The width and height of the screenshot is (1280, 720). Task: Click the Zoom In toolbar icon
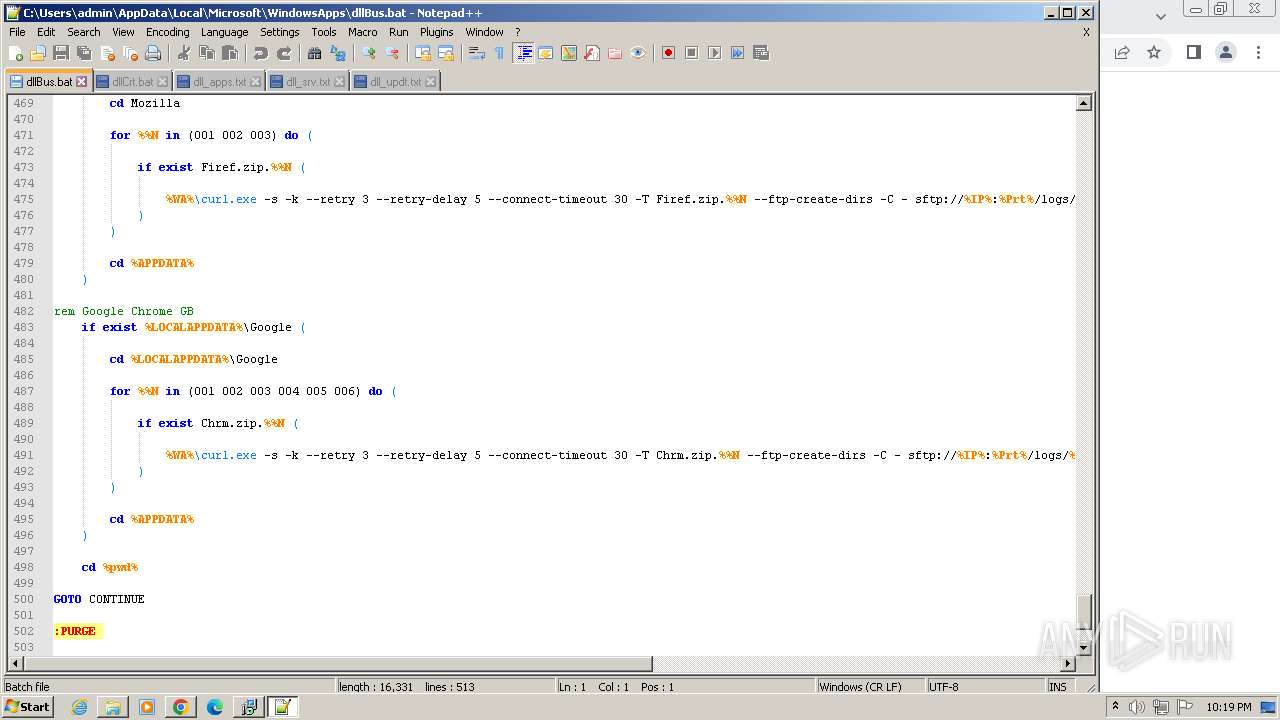pos(369,53)
